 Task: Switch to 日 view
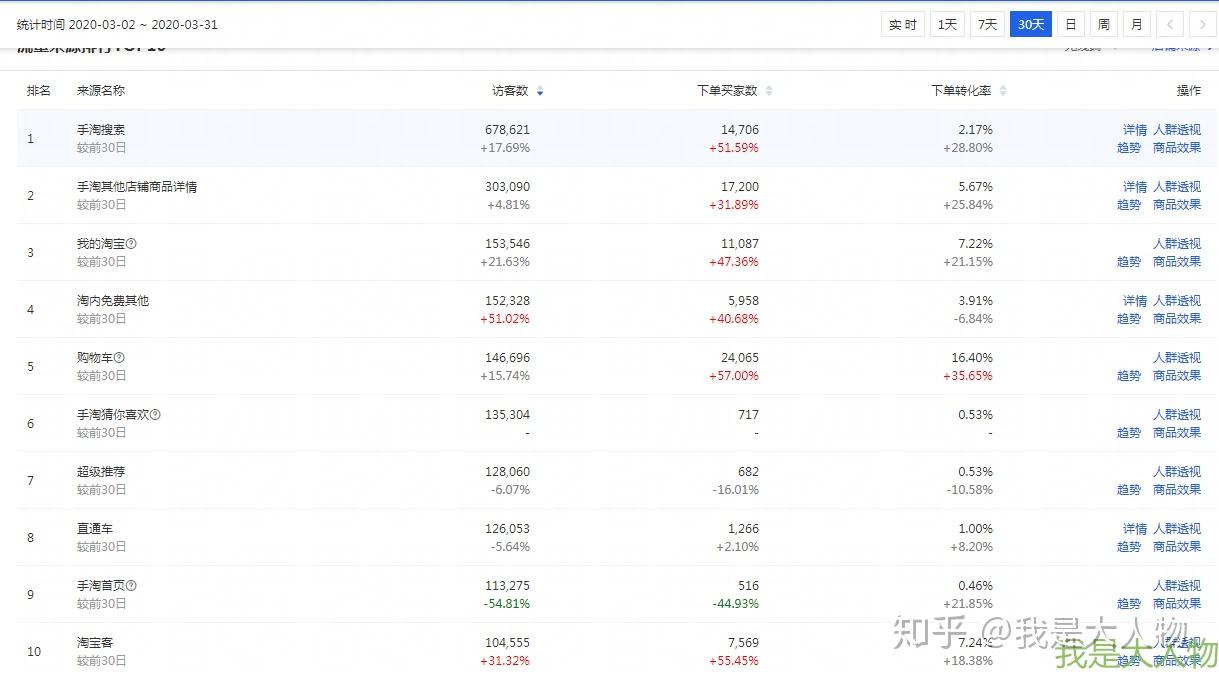point(1071,24)
